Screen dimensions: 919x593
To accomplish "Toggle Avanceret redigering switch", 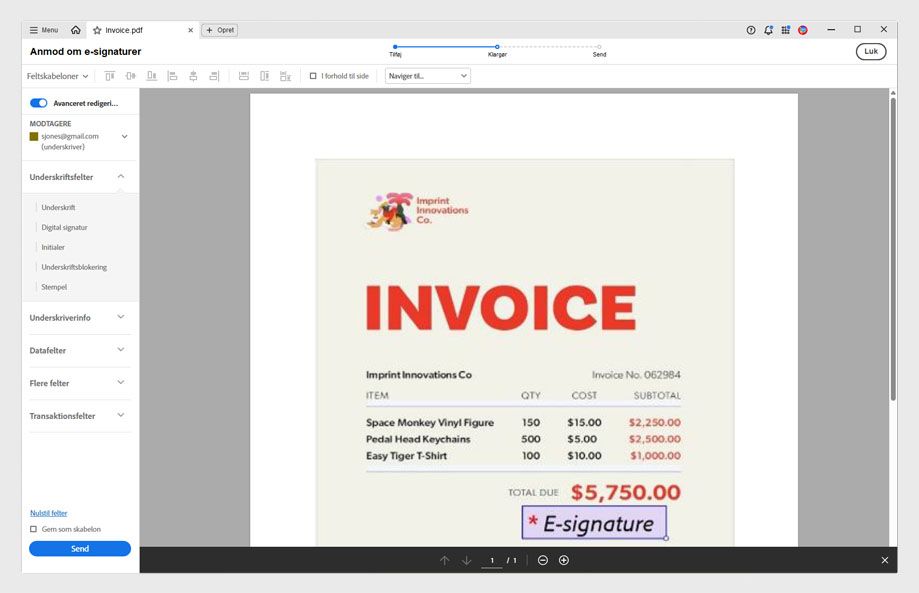I will 39,103.
